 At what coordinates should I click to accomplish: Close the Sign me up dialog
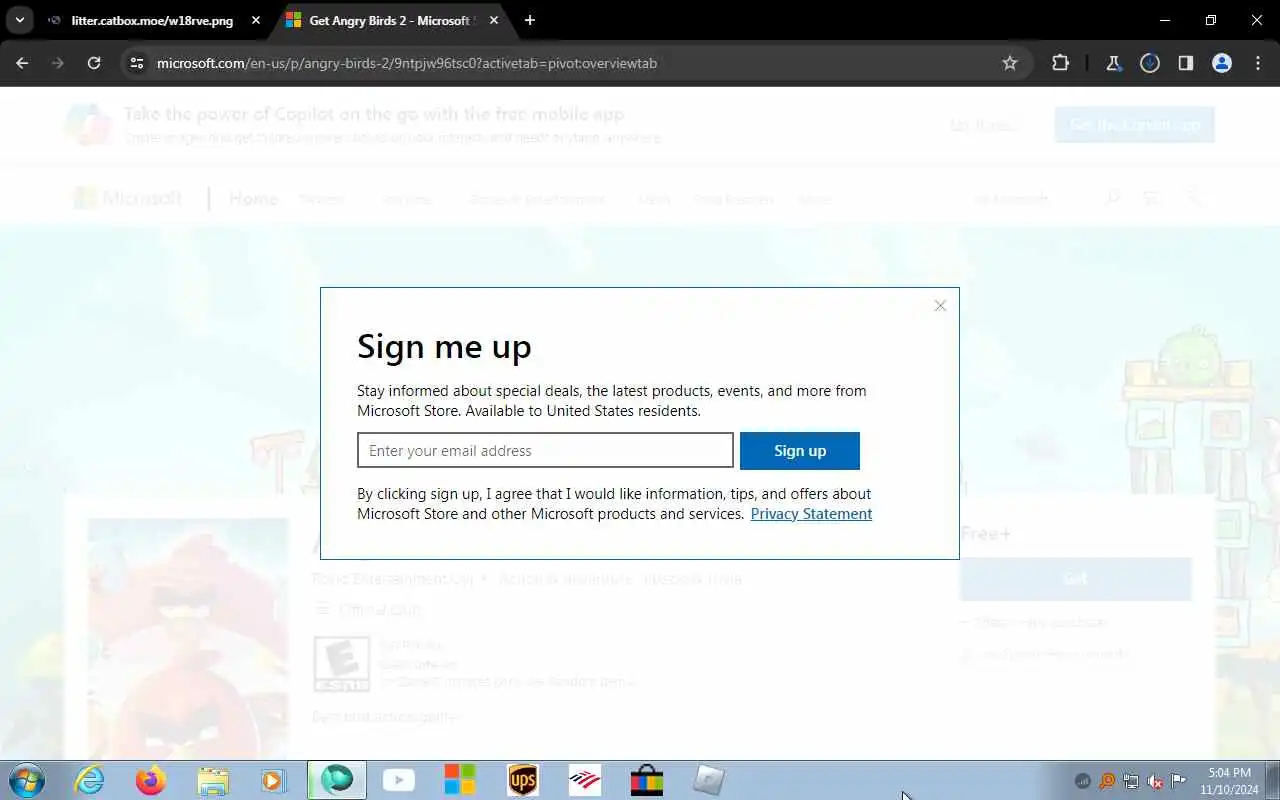coord(940,306)
